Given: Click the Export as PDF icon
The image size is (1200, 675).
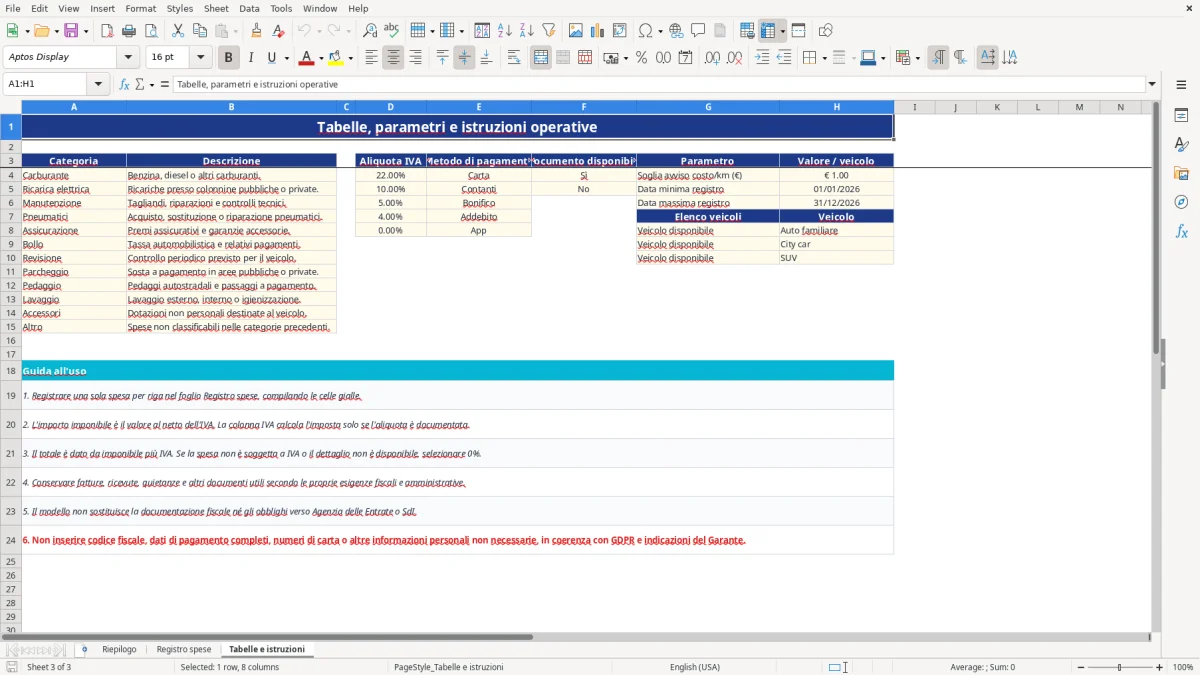Looking at the screenshot, I should pyautogui.click(x=107, y=31).
